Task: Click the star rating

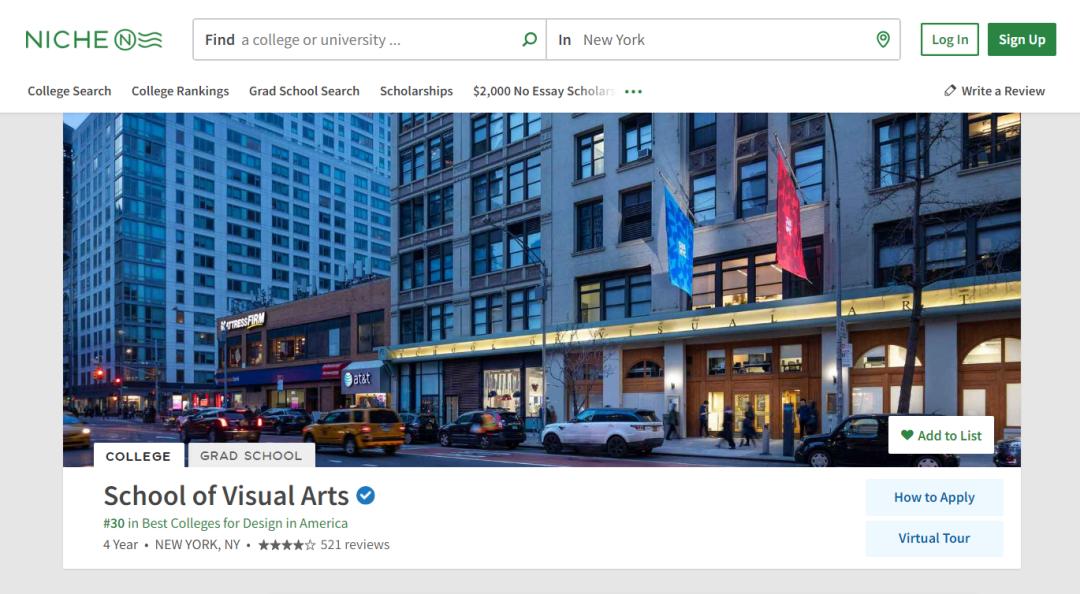Action: pyautogui.click(x=287, y=545)
